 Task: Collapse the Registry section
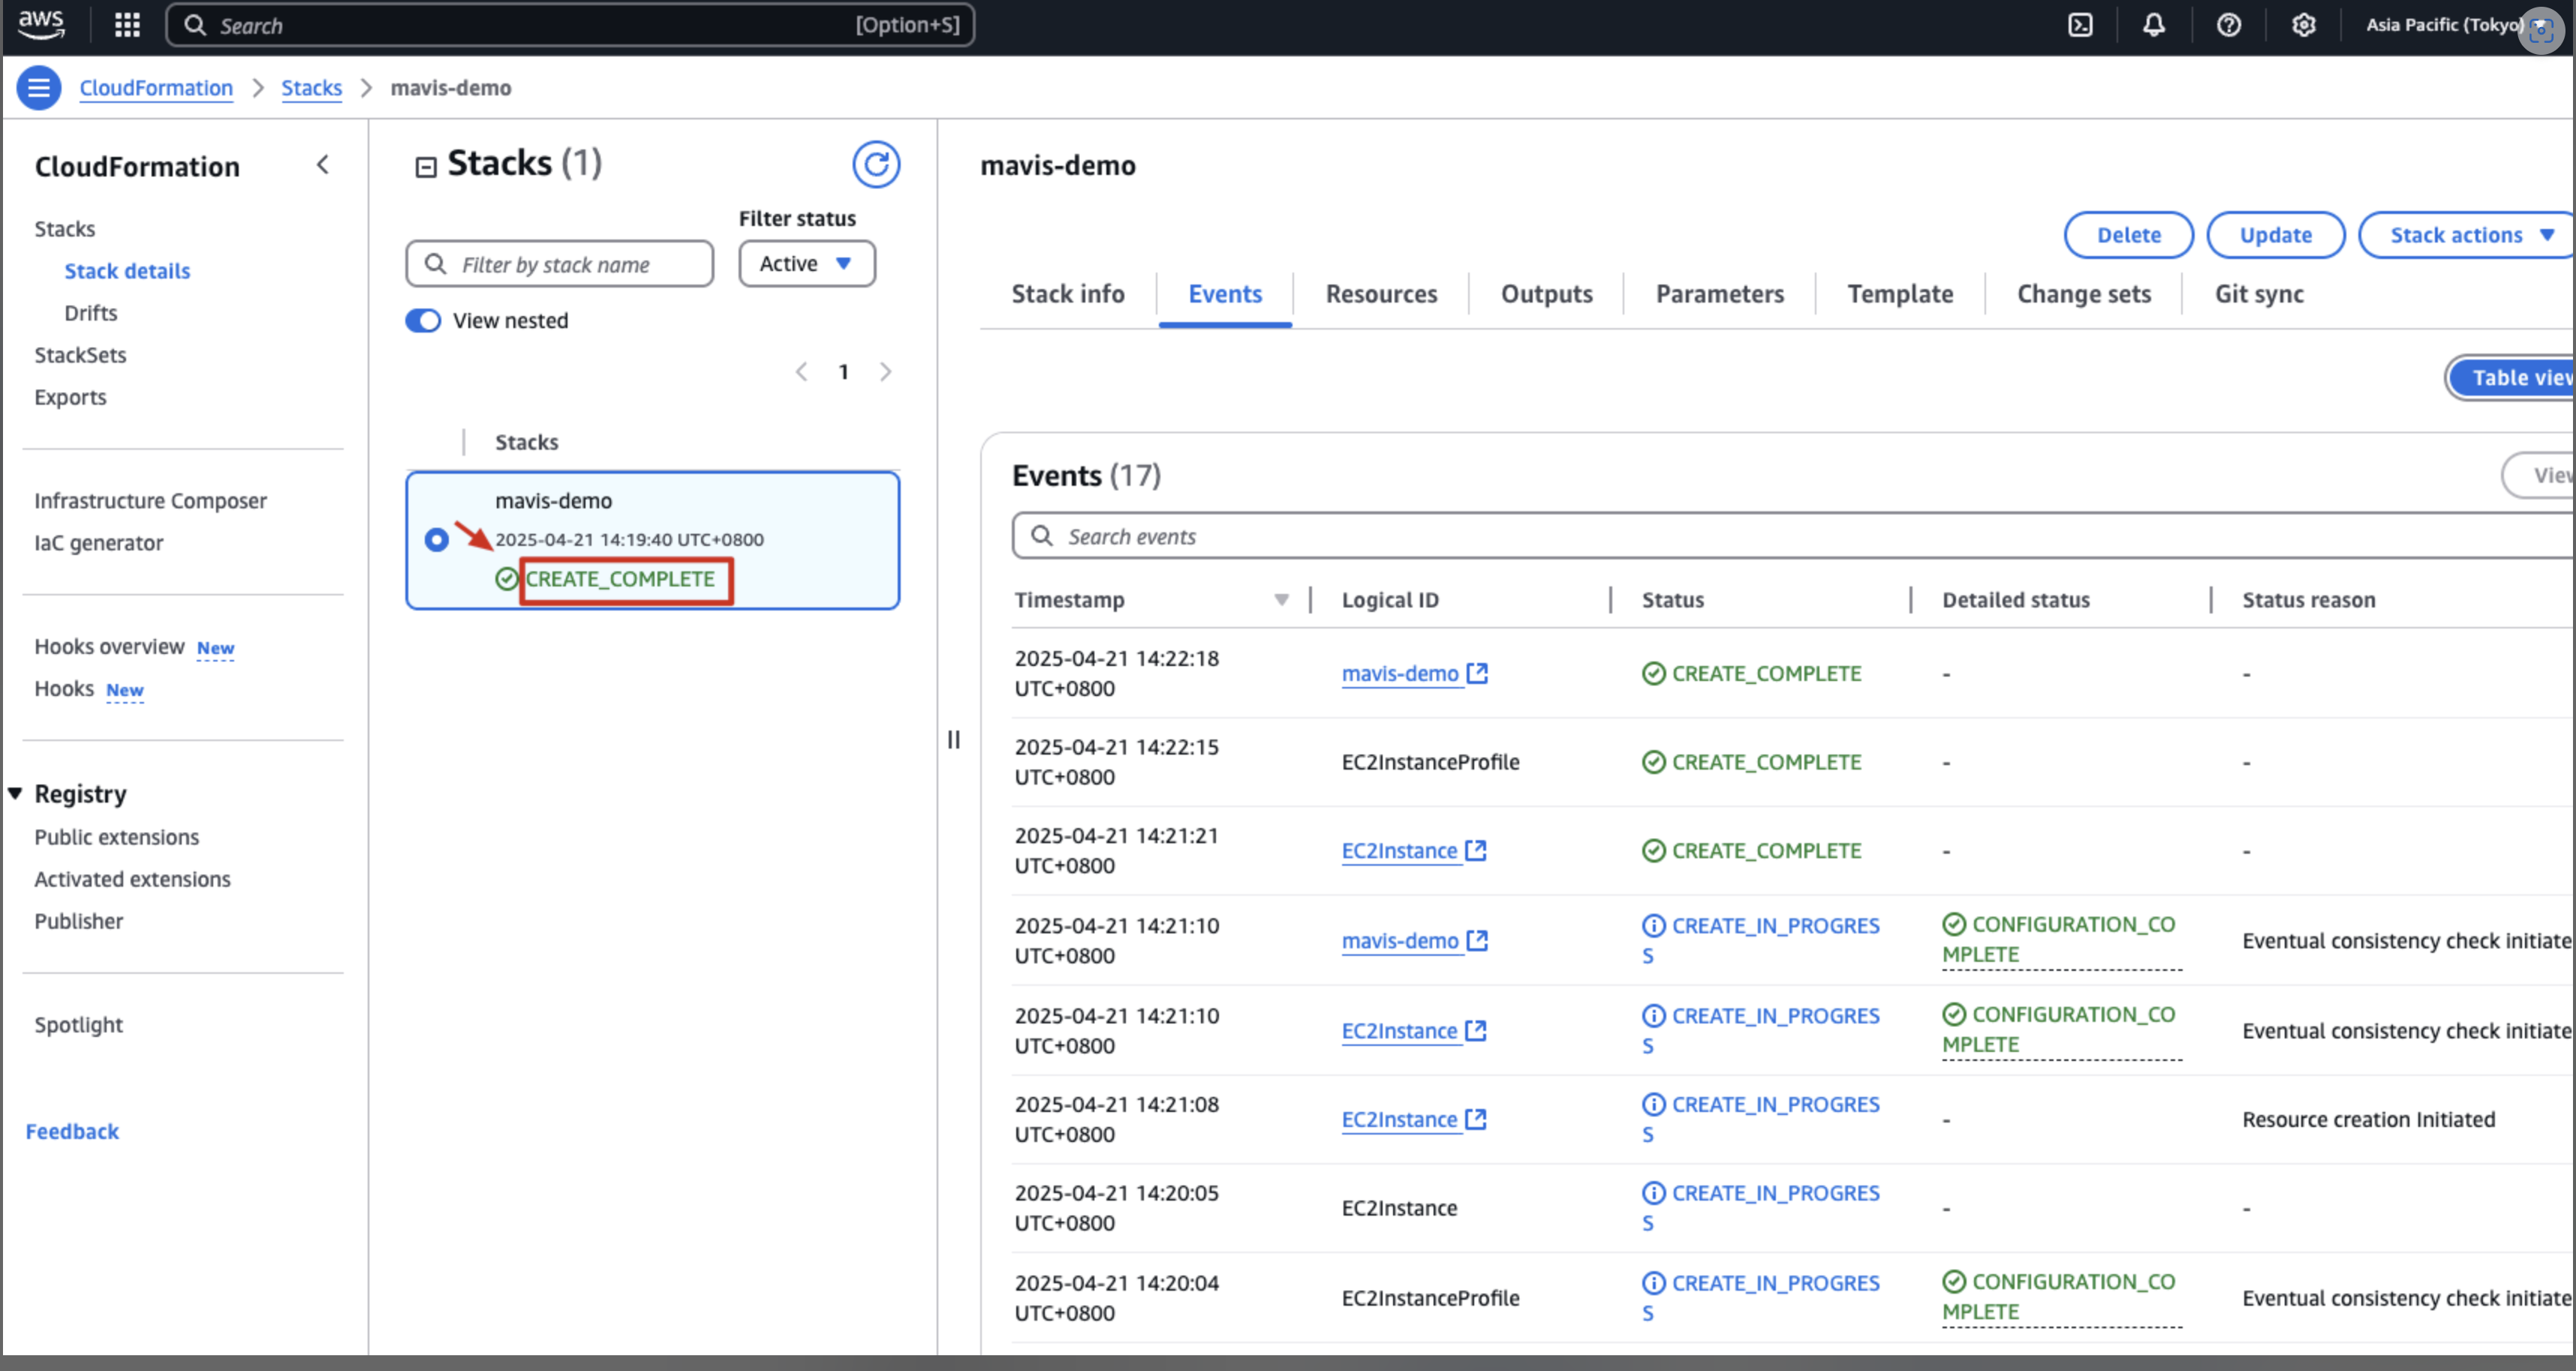(x=16, y=794)
